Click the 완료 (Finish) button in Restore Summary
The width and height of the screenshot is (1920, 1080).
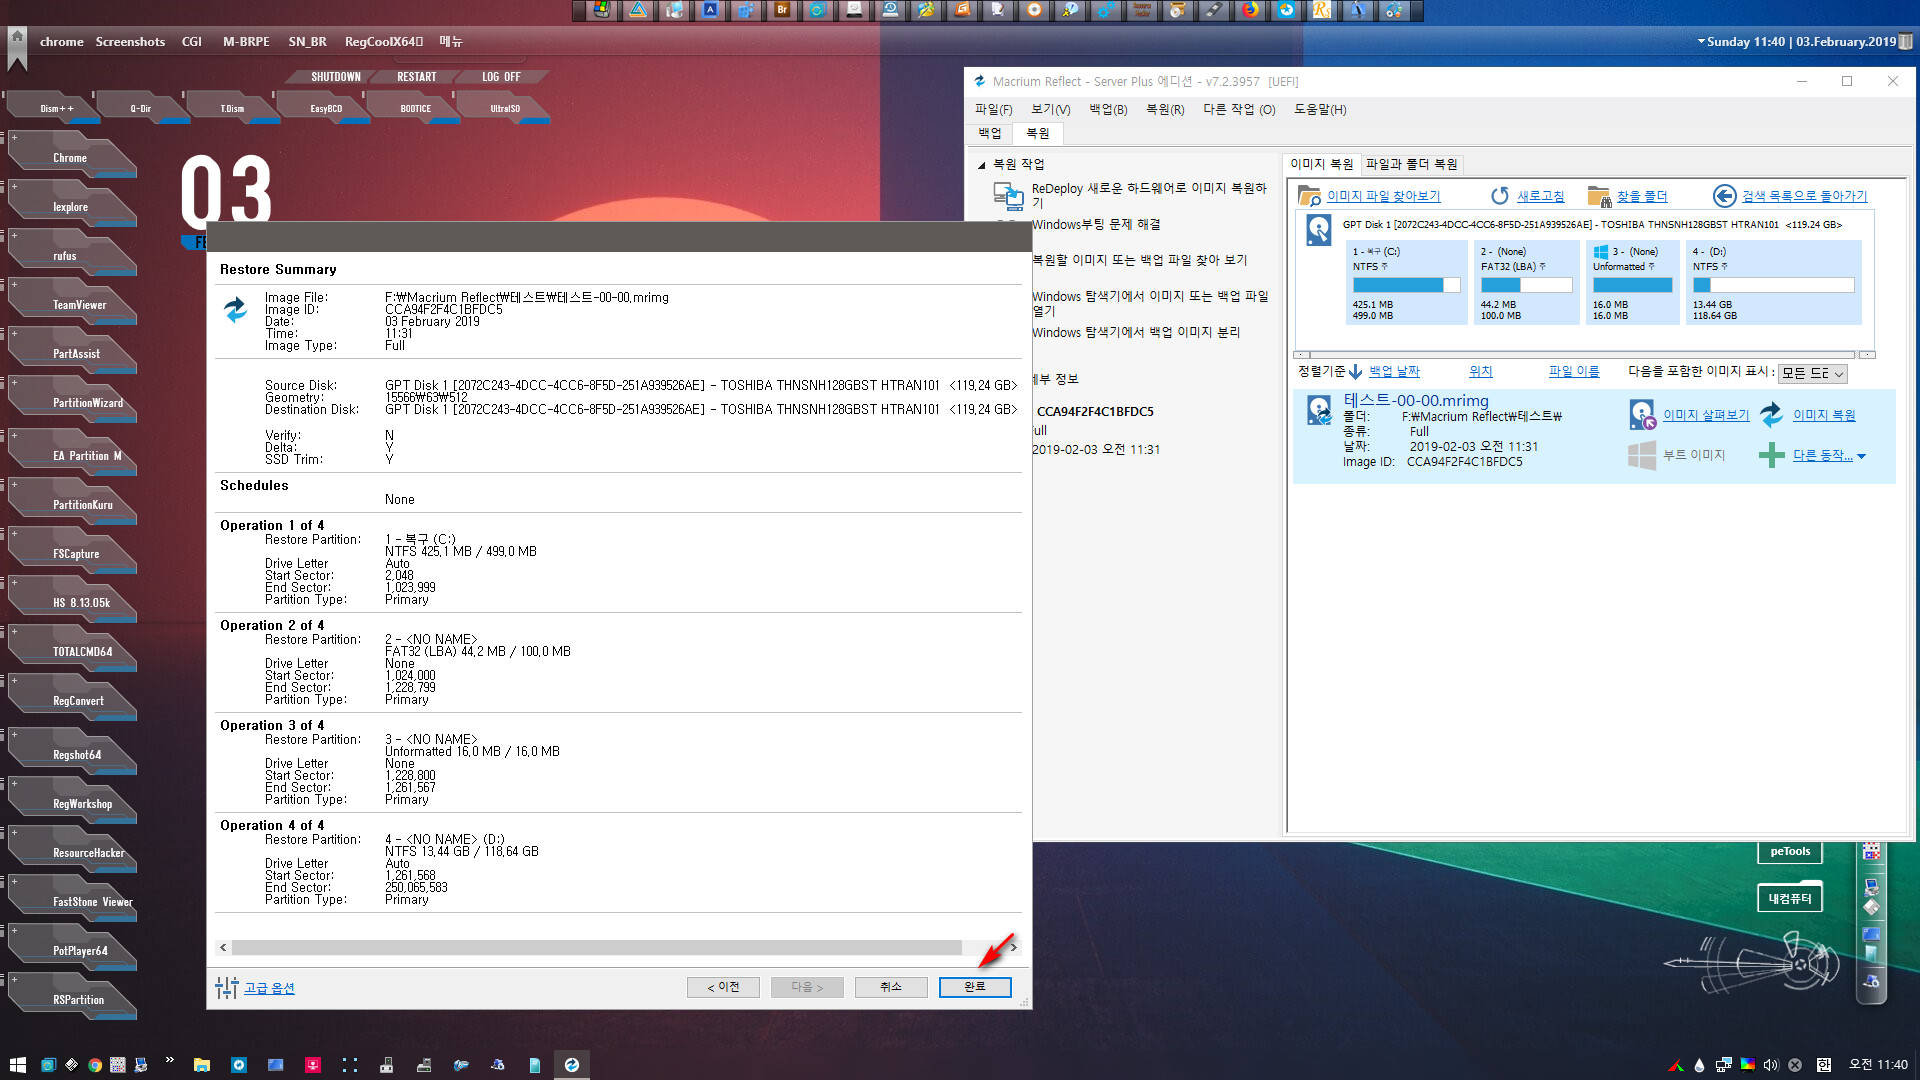pyautogui.click(x=975, y=987)
